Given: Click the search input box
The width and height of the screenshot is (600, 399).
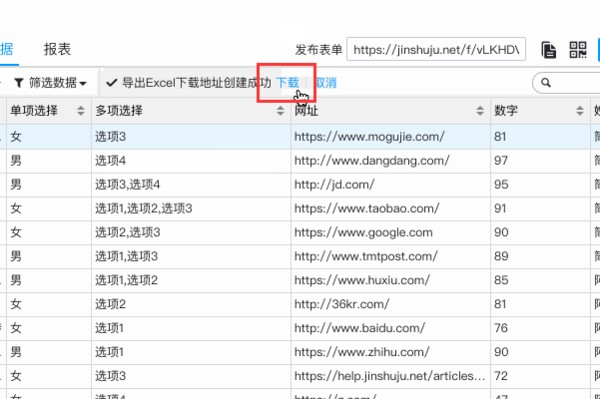Looking at the screenshot, I should pos(566,83).
